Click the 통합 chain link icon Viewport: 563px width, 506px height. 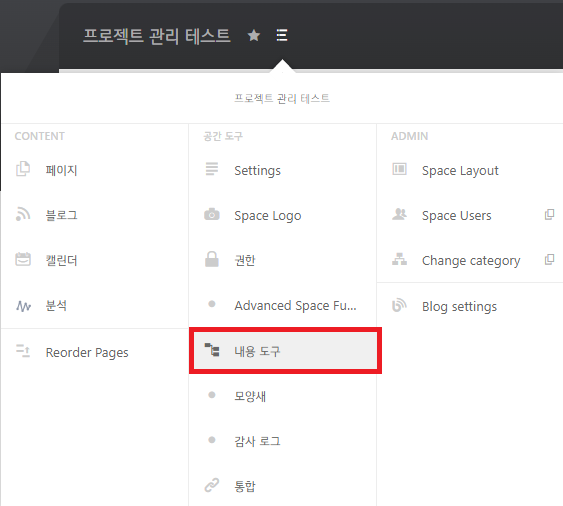pyautogui.click(x=212, y=485)
